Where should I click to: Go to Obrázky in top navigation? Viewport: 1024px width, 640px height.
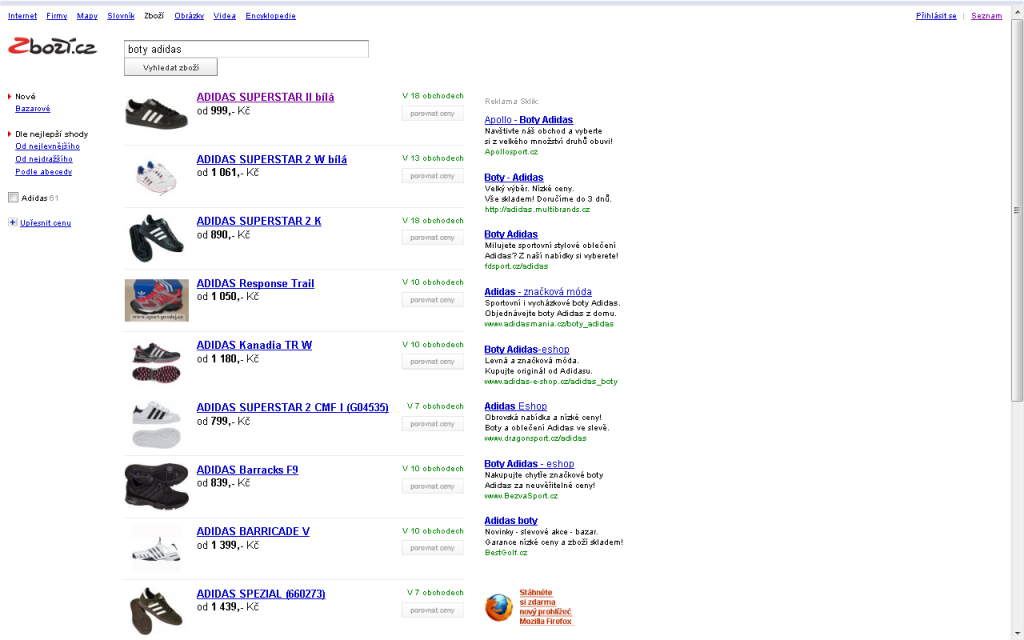pyautogui.click(x=189, y=16)
